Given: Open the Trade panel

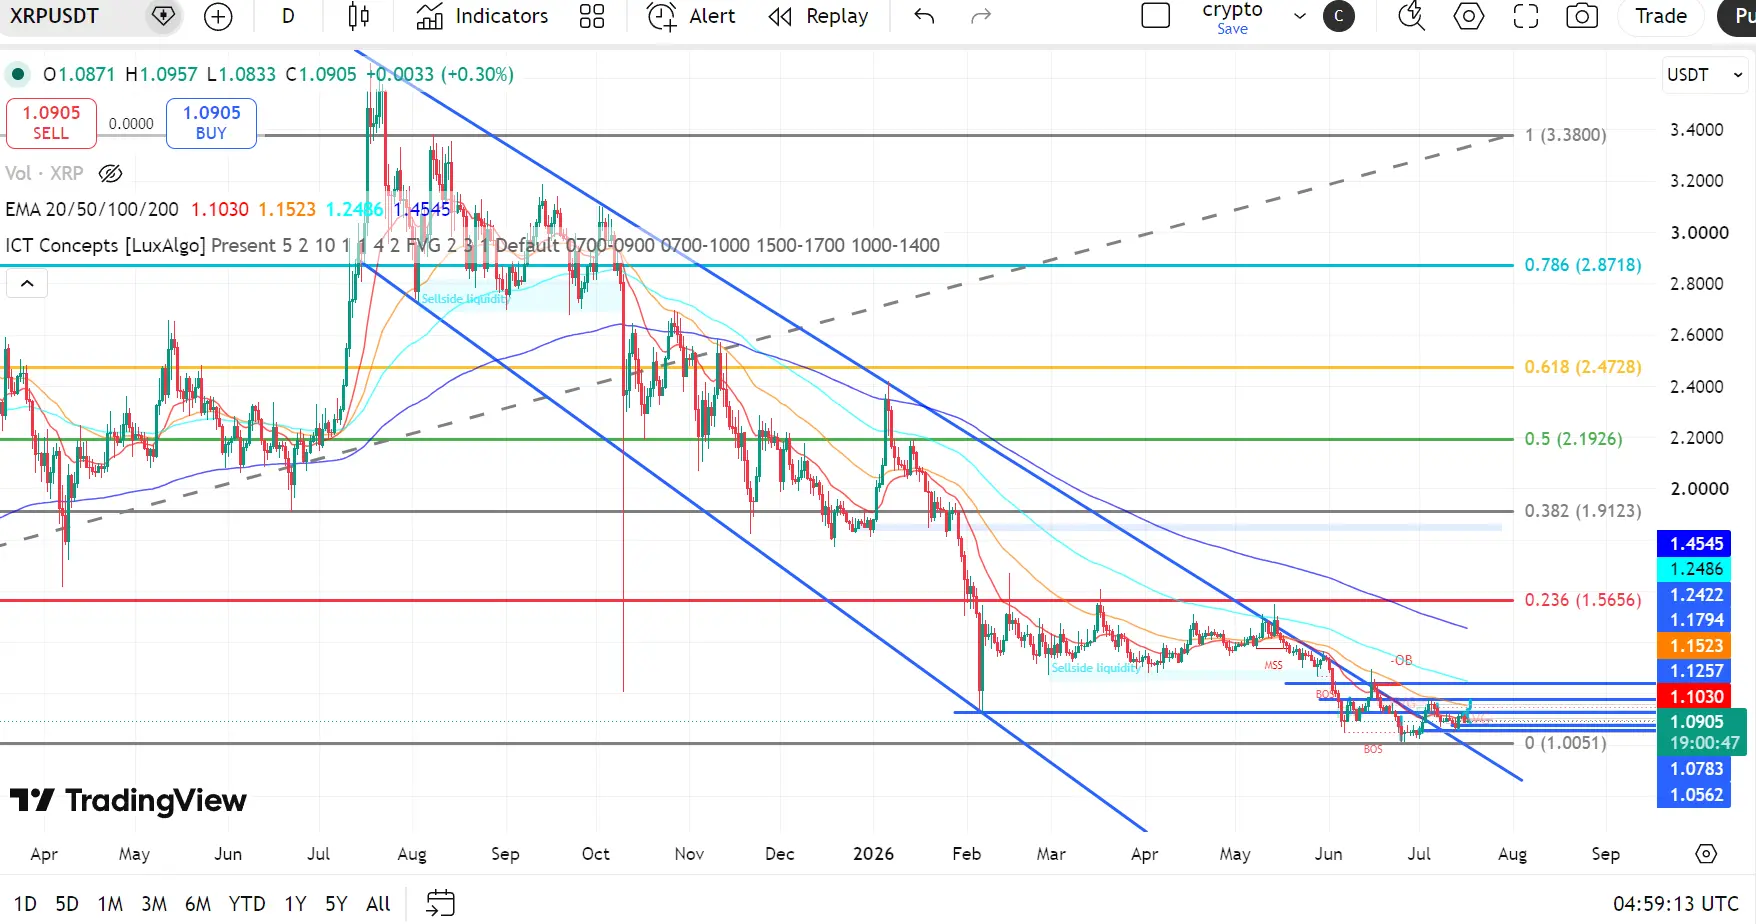Looking at the screenshot, I should 1661,16.
